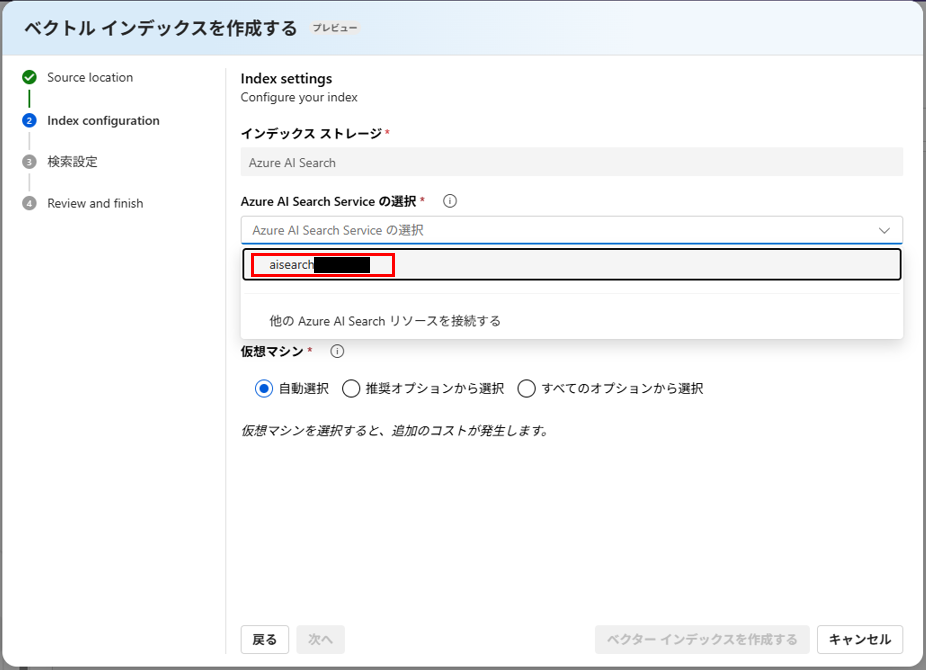
Task: Jump to the Review and finish step
Action: 95,204
